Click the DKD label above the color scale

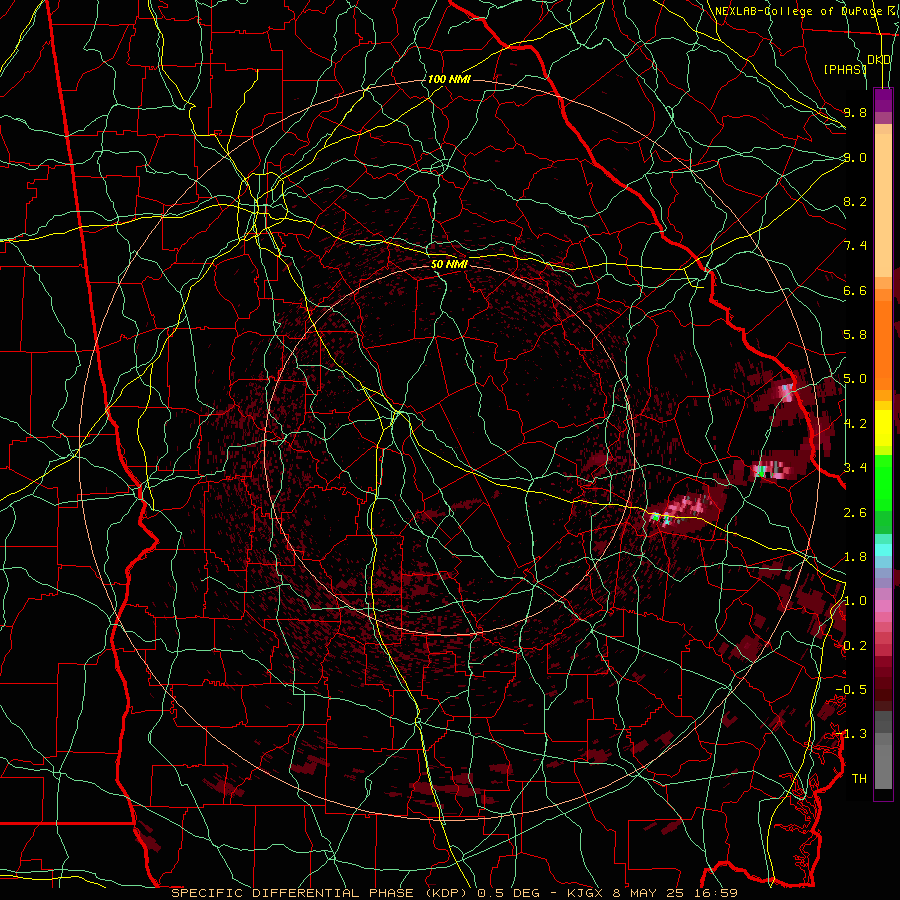[x=879, y=60]
